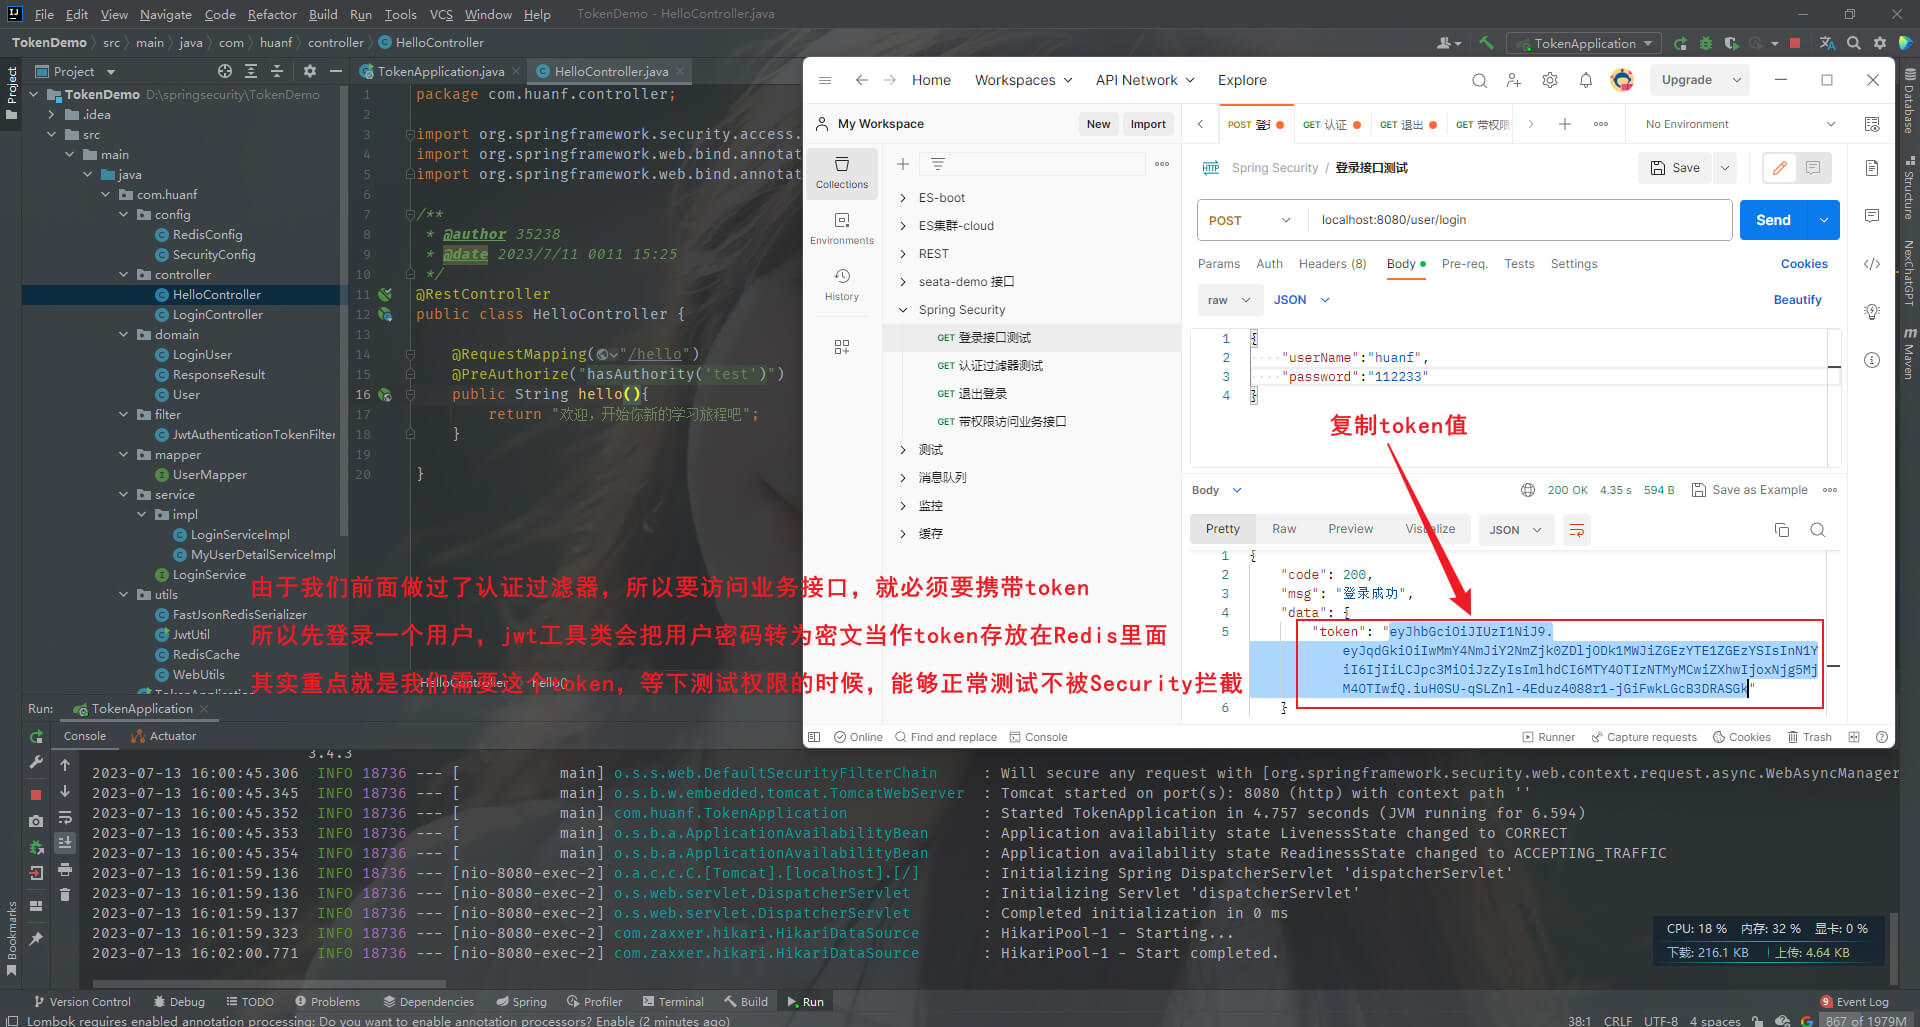Viewport: 1920px width, 1027px height.
Task: Open History sidebar in Postman
Action: pyautogui.click(x=842, y=285)
